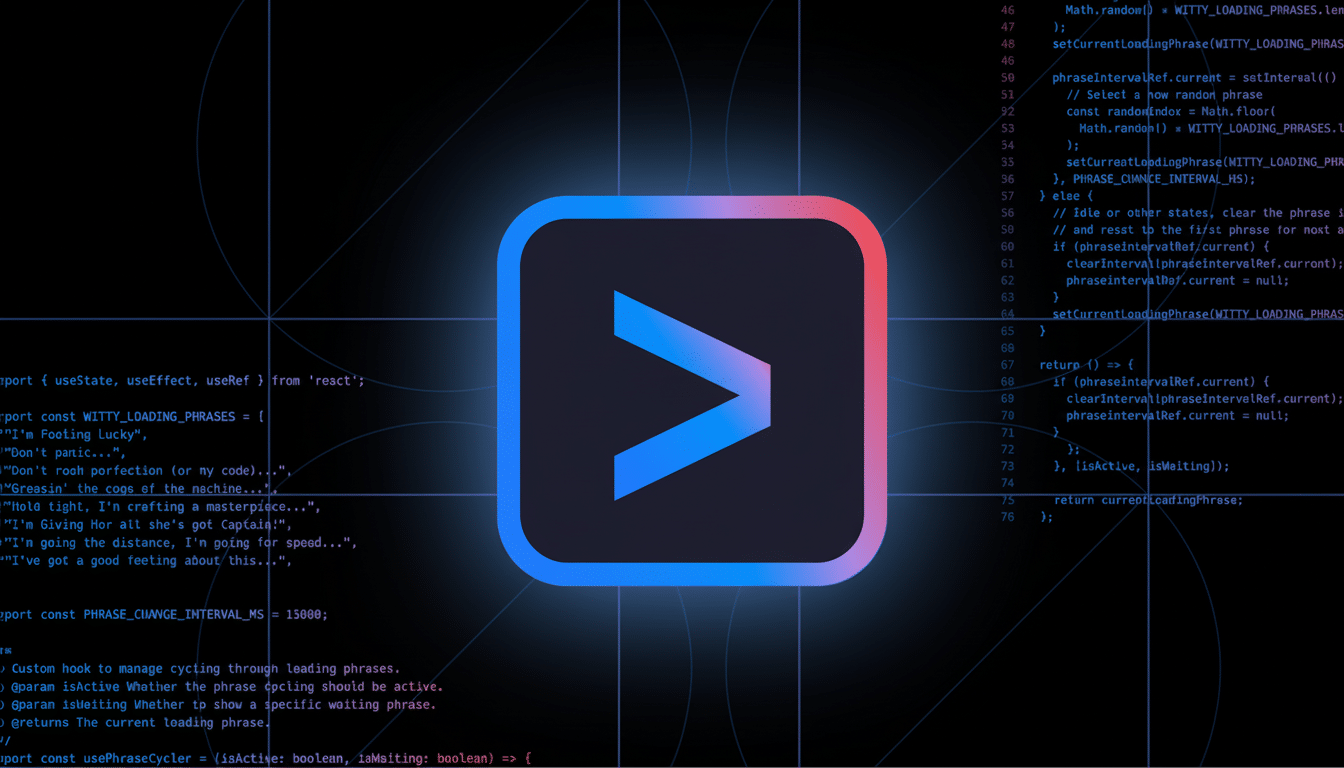Image resolution: width=1344 pixels, height=768 pixels.
Task: Click the terminal prompt chevron icon
Action: (691, 395)
